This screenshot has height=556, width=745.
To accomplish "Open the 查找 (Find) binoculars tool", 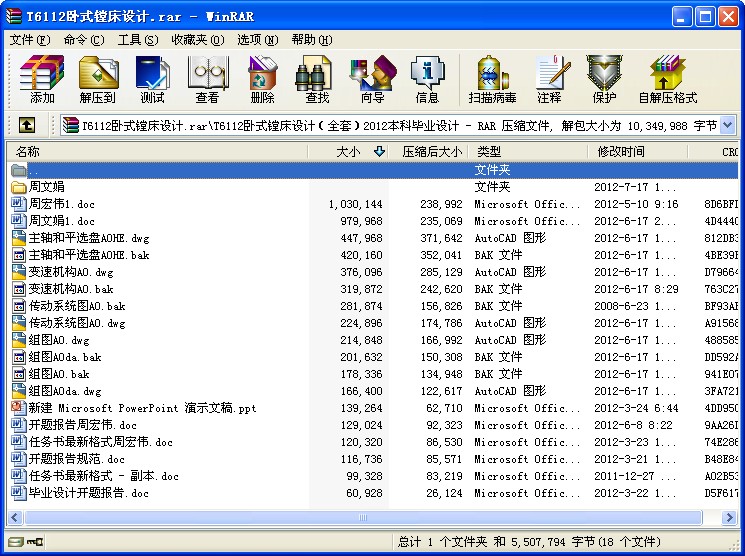I will (317, 79).
